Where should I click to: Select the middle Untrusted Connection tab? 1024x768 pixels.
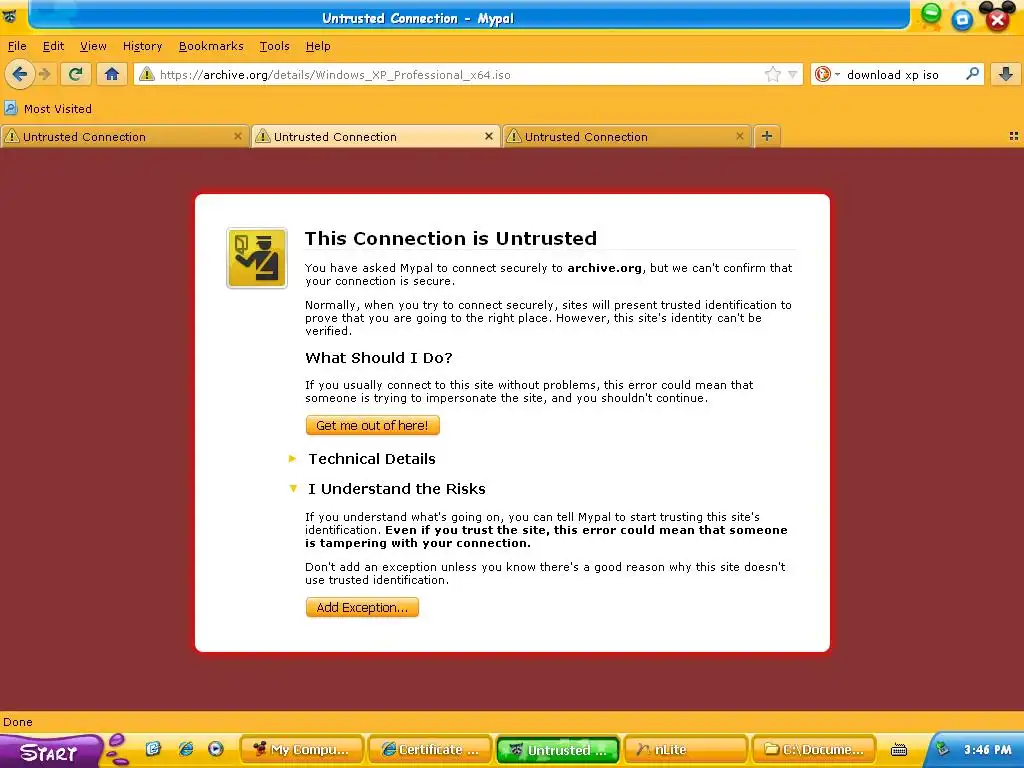click(x=376, y=136)
